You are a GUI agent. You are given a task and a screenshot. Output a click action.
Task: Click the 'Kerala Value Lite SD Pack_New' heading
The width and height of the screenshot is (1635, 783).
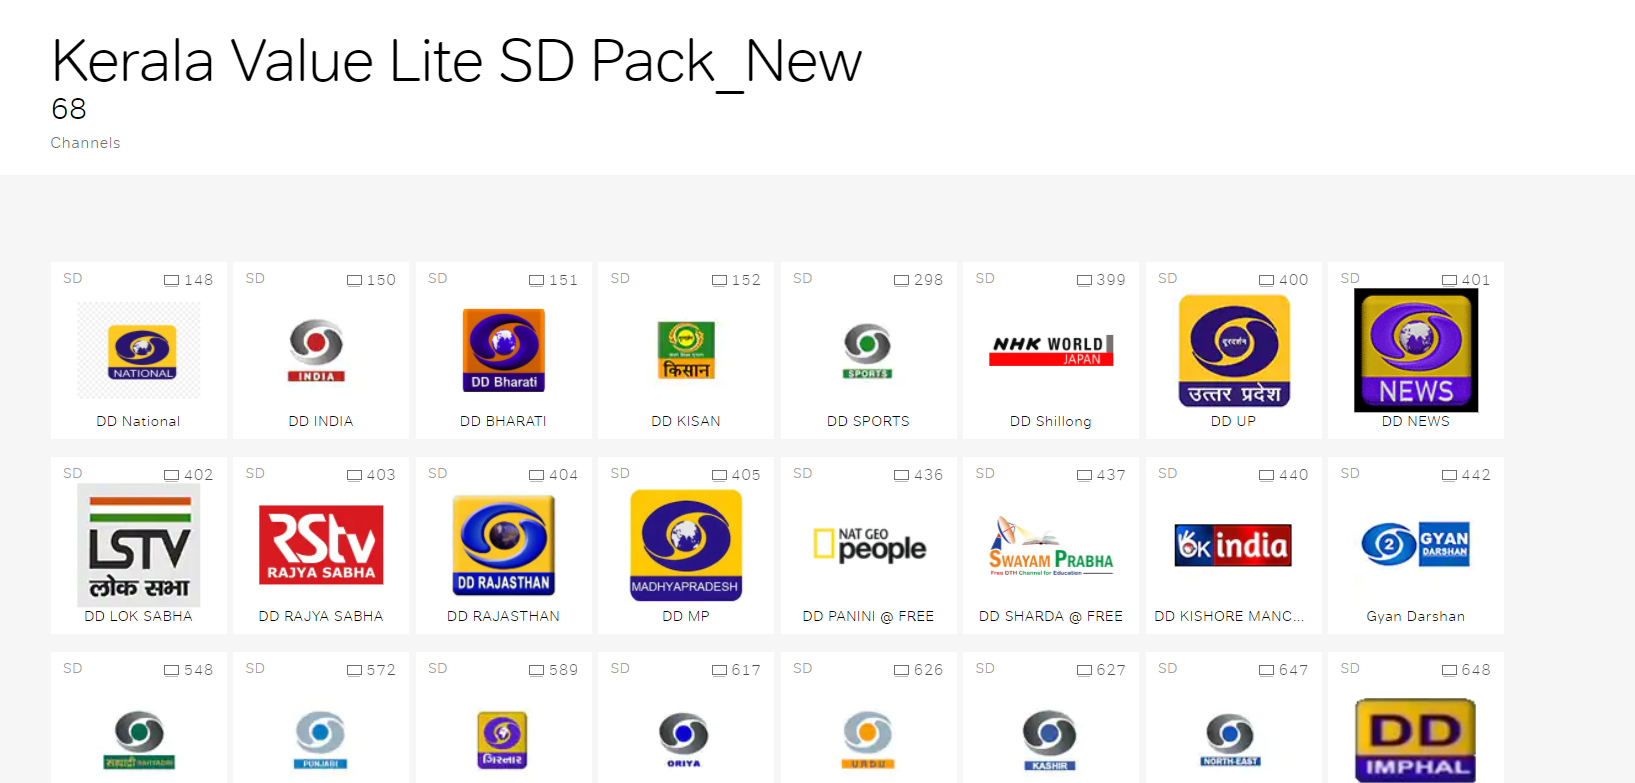[456, 61]
